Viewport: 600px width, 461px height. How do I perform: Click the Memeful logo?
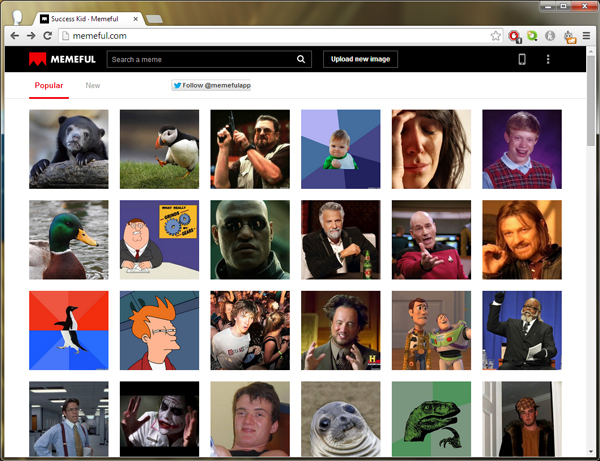coord(62,59)
